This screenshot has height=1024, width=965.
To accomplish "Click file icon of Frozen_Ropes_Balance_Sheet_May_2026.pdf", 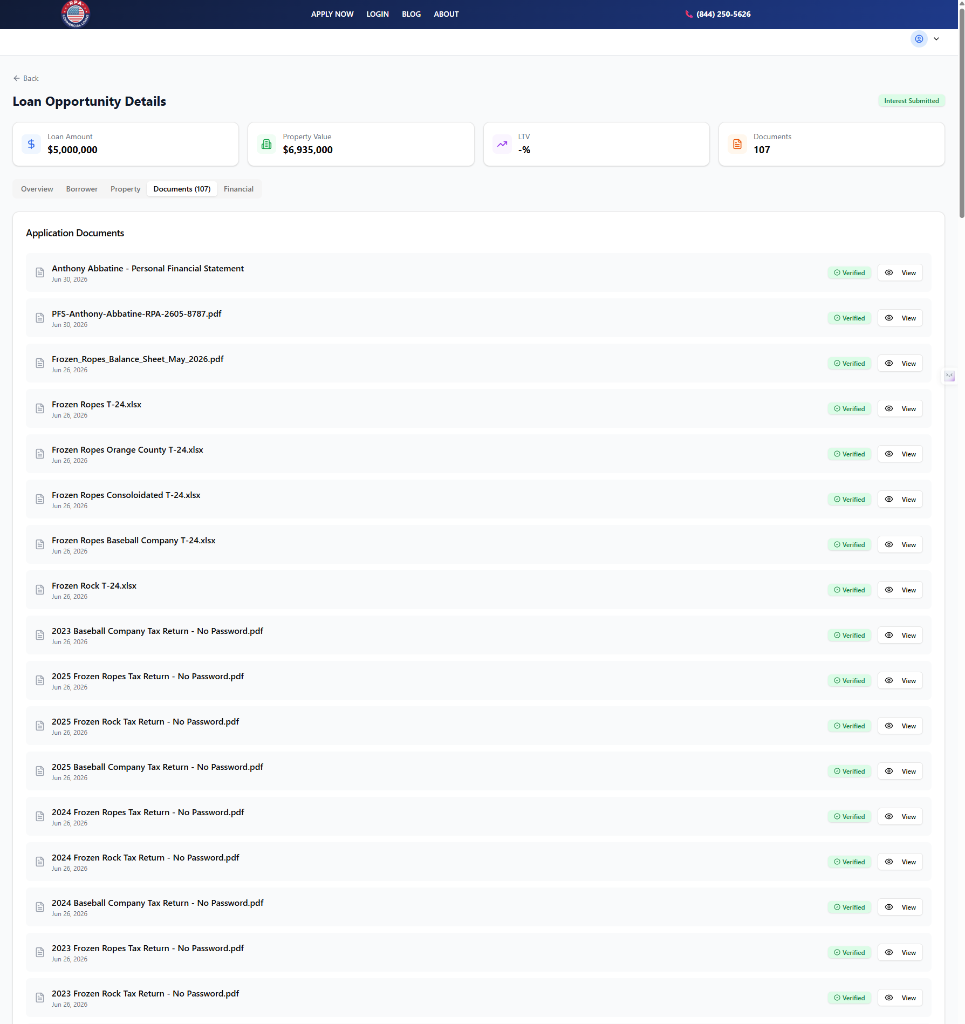I will (40, 363).
